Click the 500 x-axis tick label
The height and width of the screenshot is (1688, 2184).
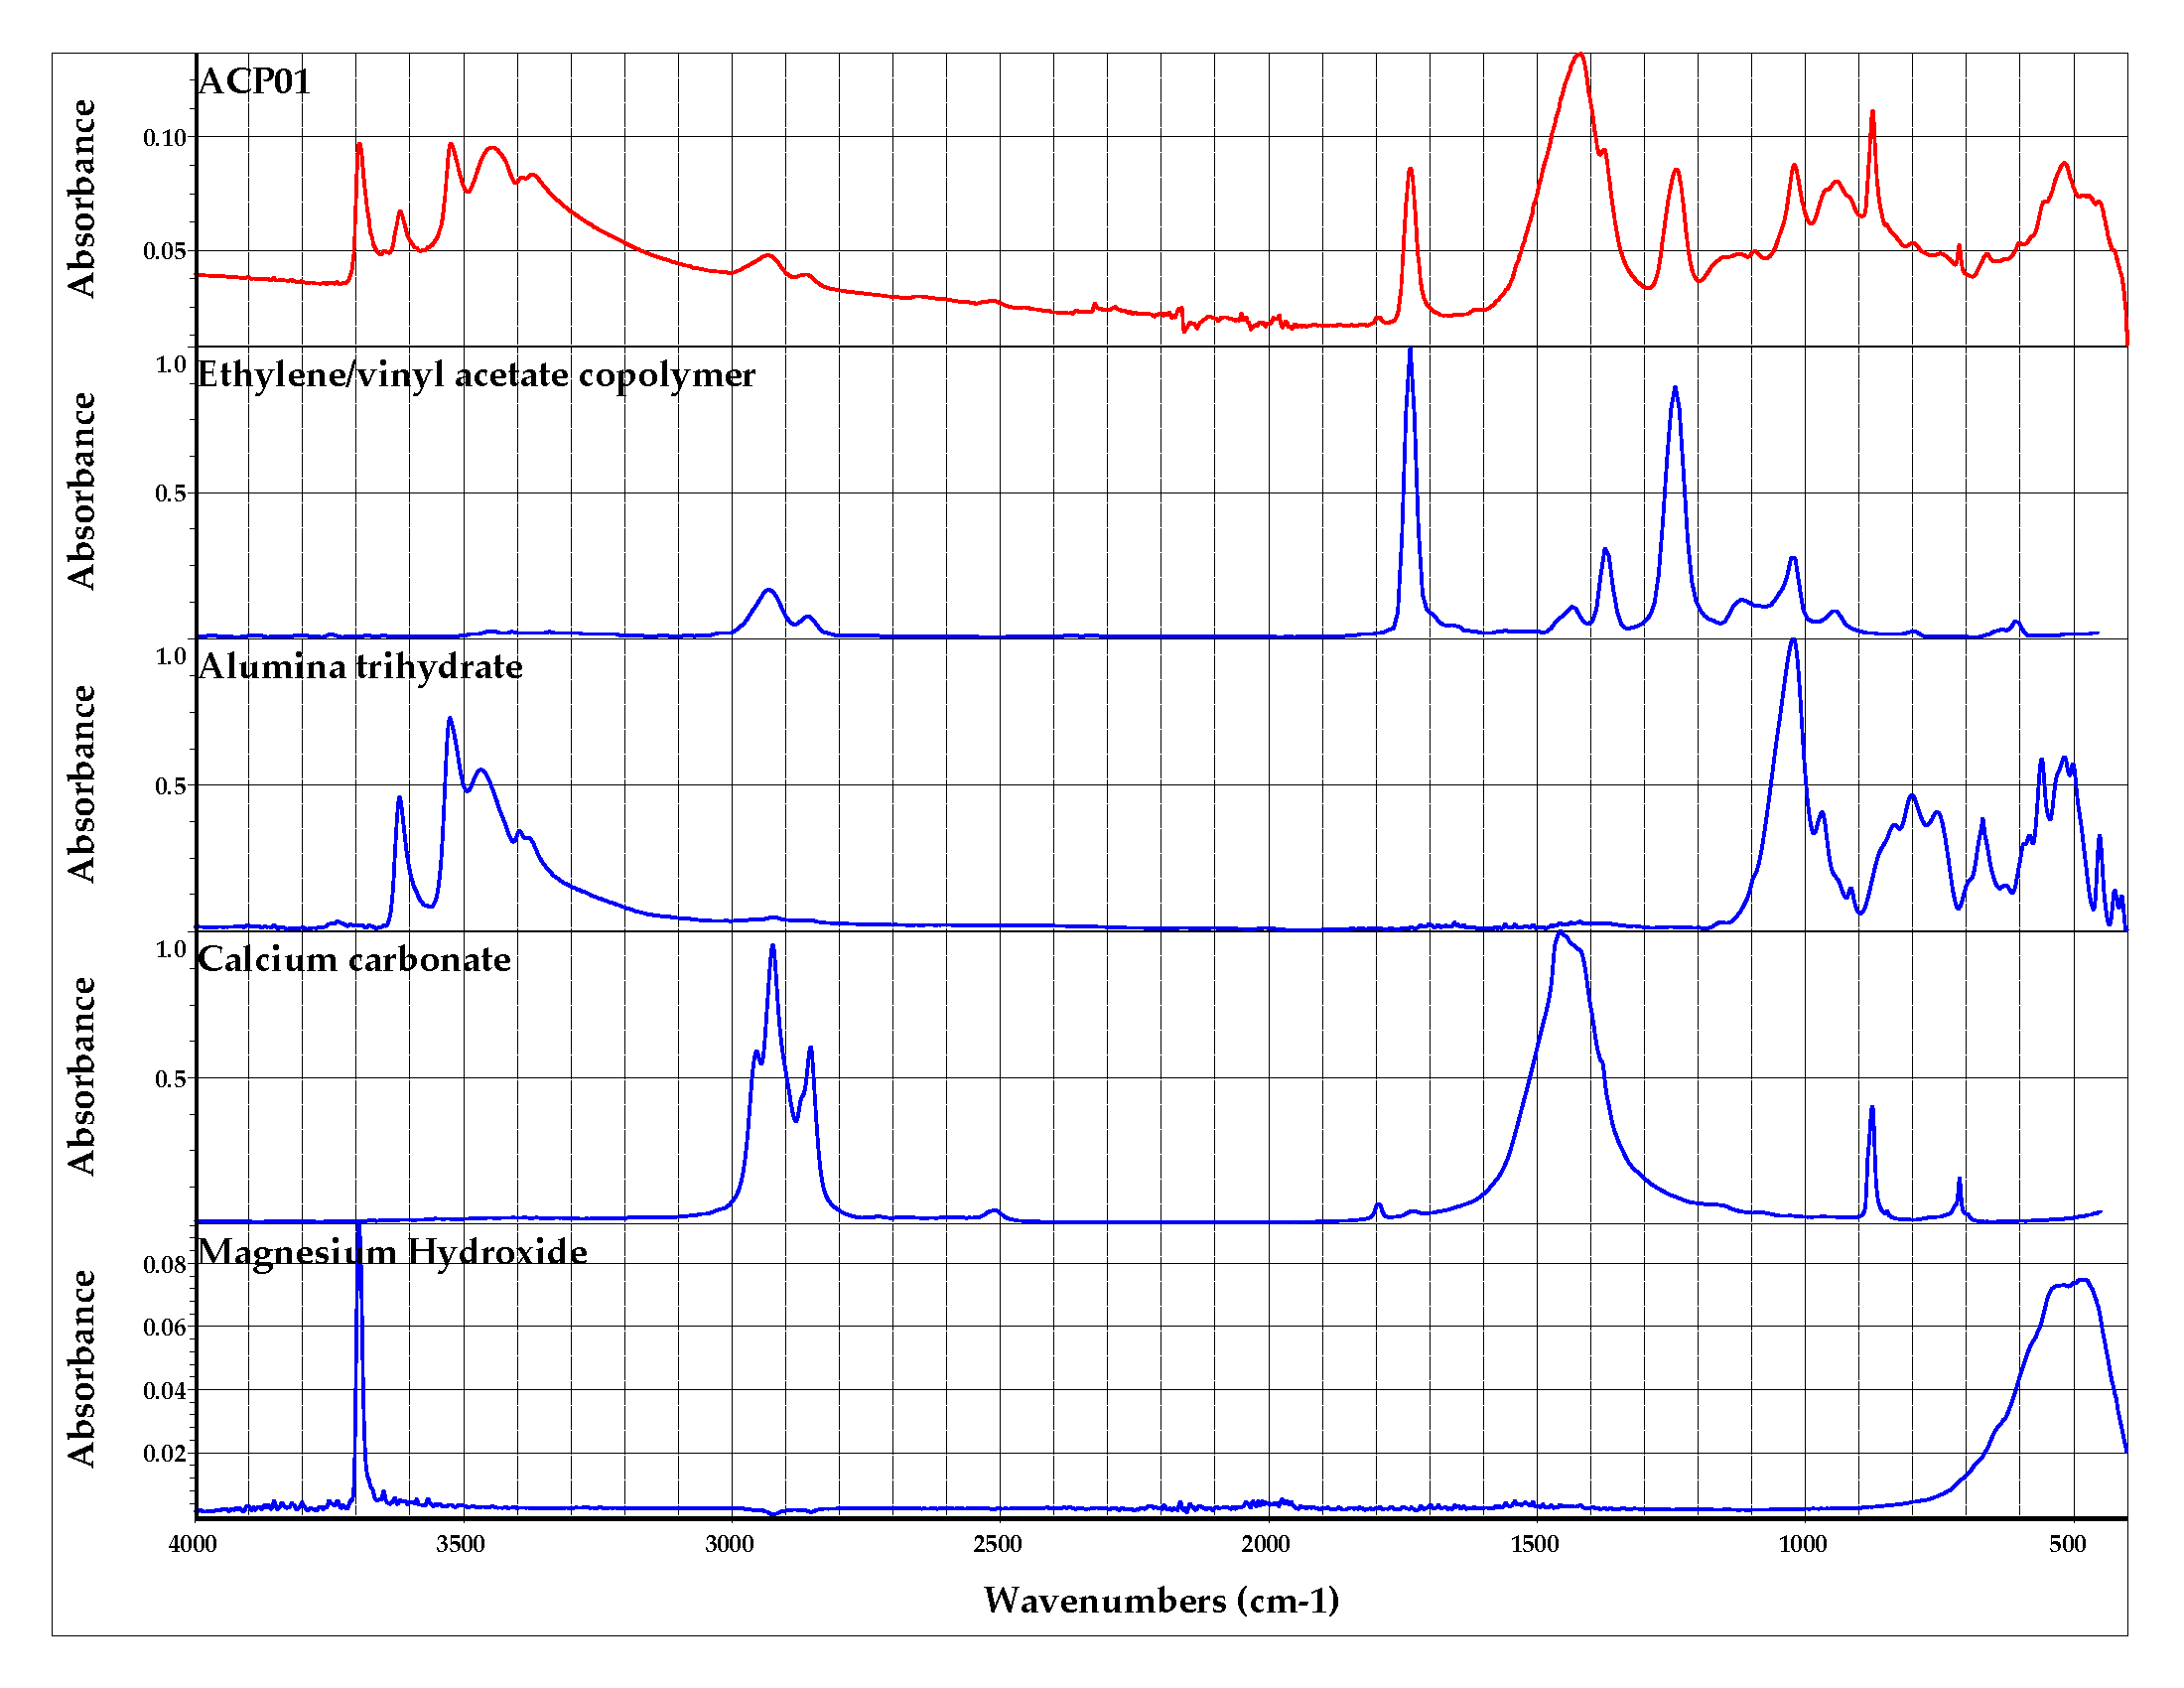pyautogui.click(x=2068, y=1544)
